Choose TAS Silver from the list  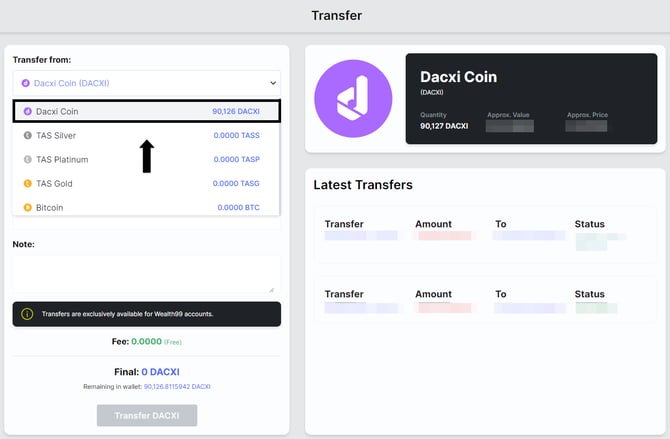(147, 136)
